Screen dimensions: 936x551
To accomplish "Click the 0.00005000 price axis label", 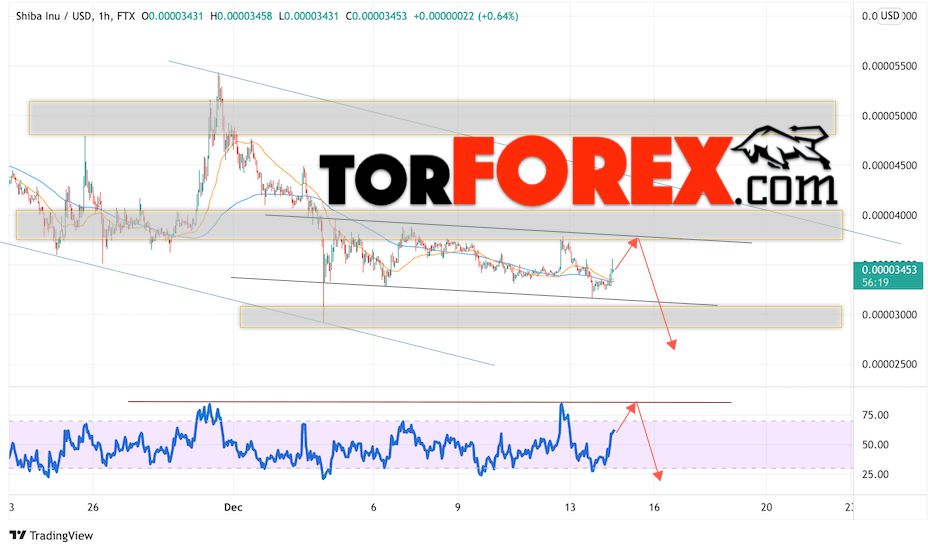I will pos(889,116).
